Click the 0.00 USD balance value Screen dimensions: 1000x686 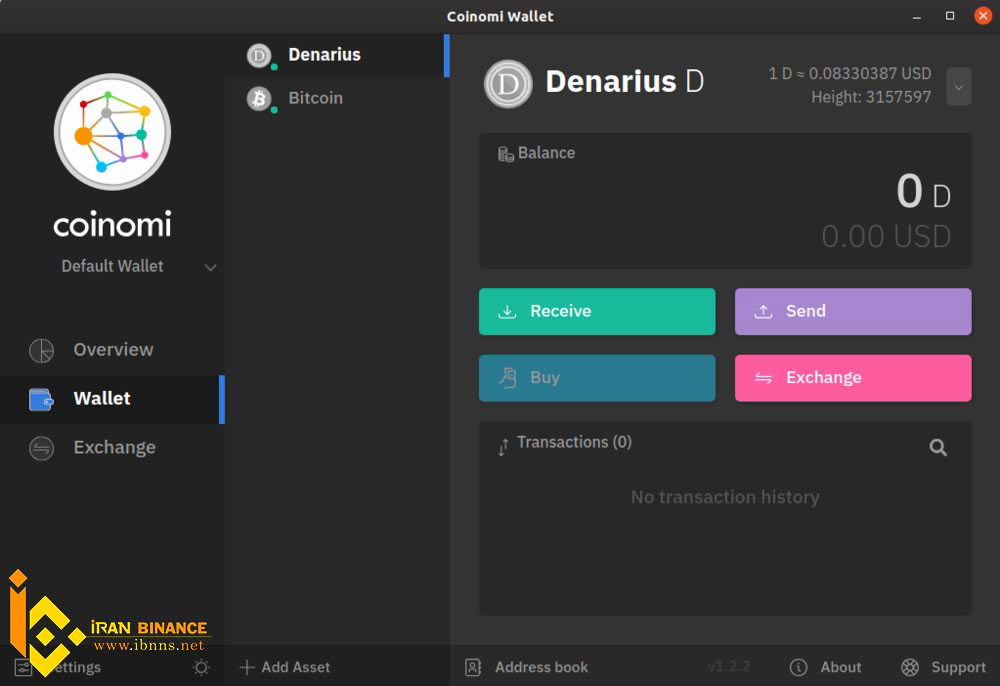(886, 237)
